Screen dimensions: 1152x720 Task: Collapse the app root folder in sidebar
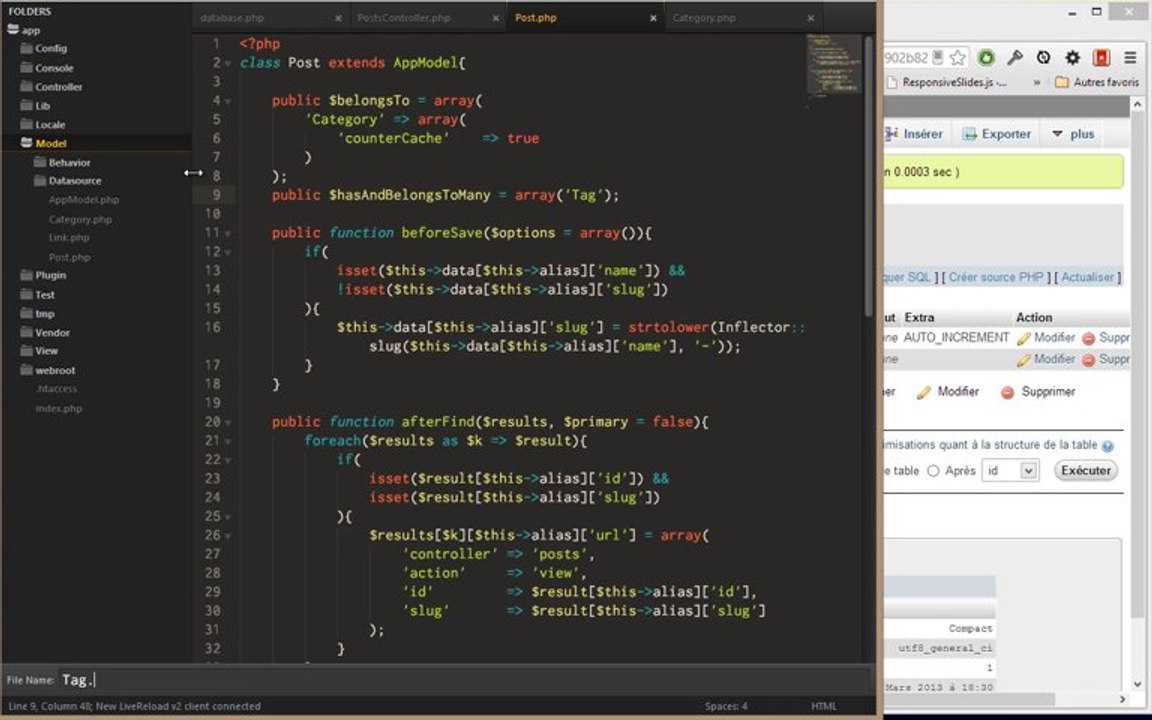pyautogui.click(x=24, y=30)
